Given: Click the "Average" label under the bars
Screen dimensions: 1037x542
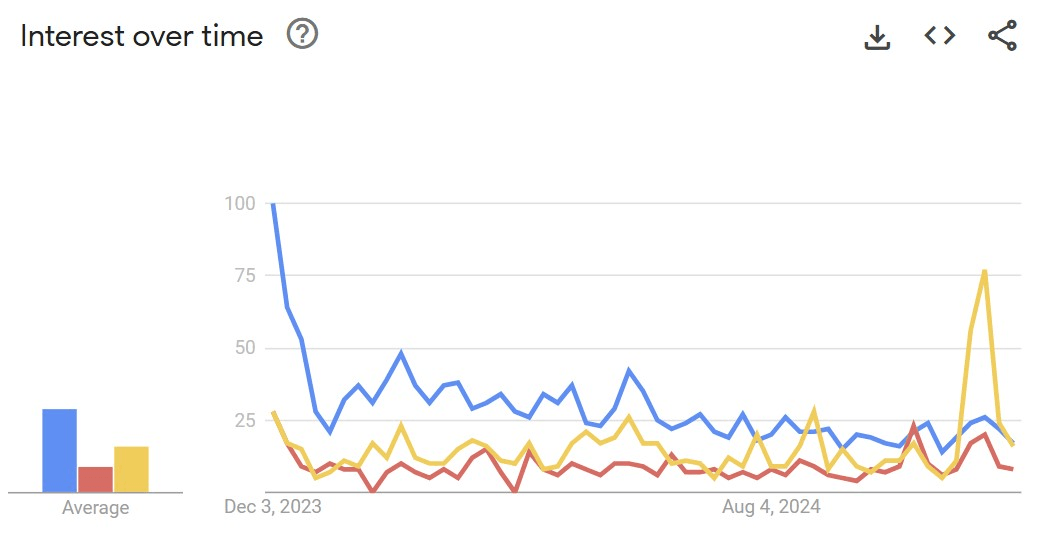Looking at the screenshot, I should coord(96,508).
